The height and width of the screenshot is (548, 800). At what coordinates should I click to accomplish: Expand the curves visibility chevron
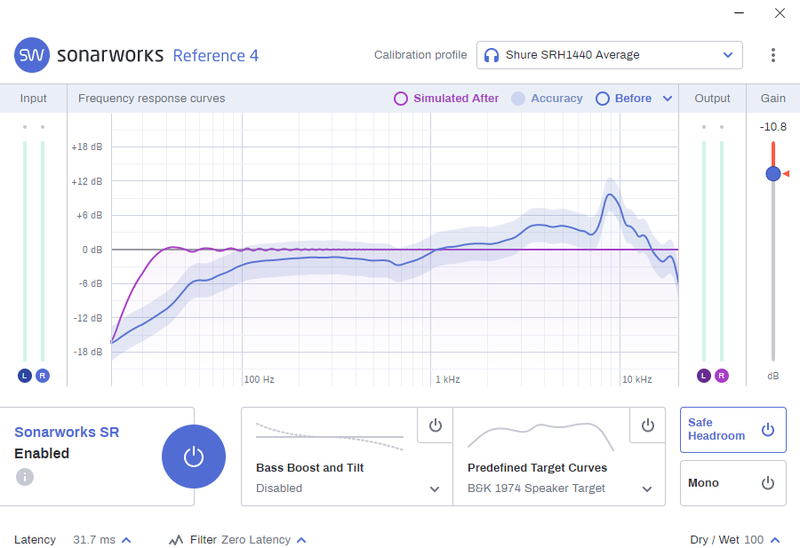click(667, 98)
